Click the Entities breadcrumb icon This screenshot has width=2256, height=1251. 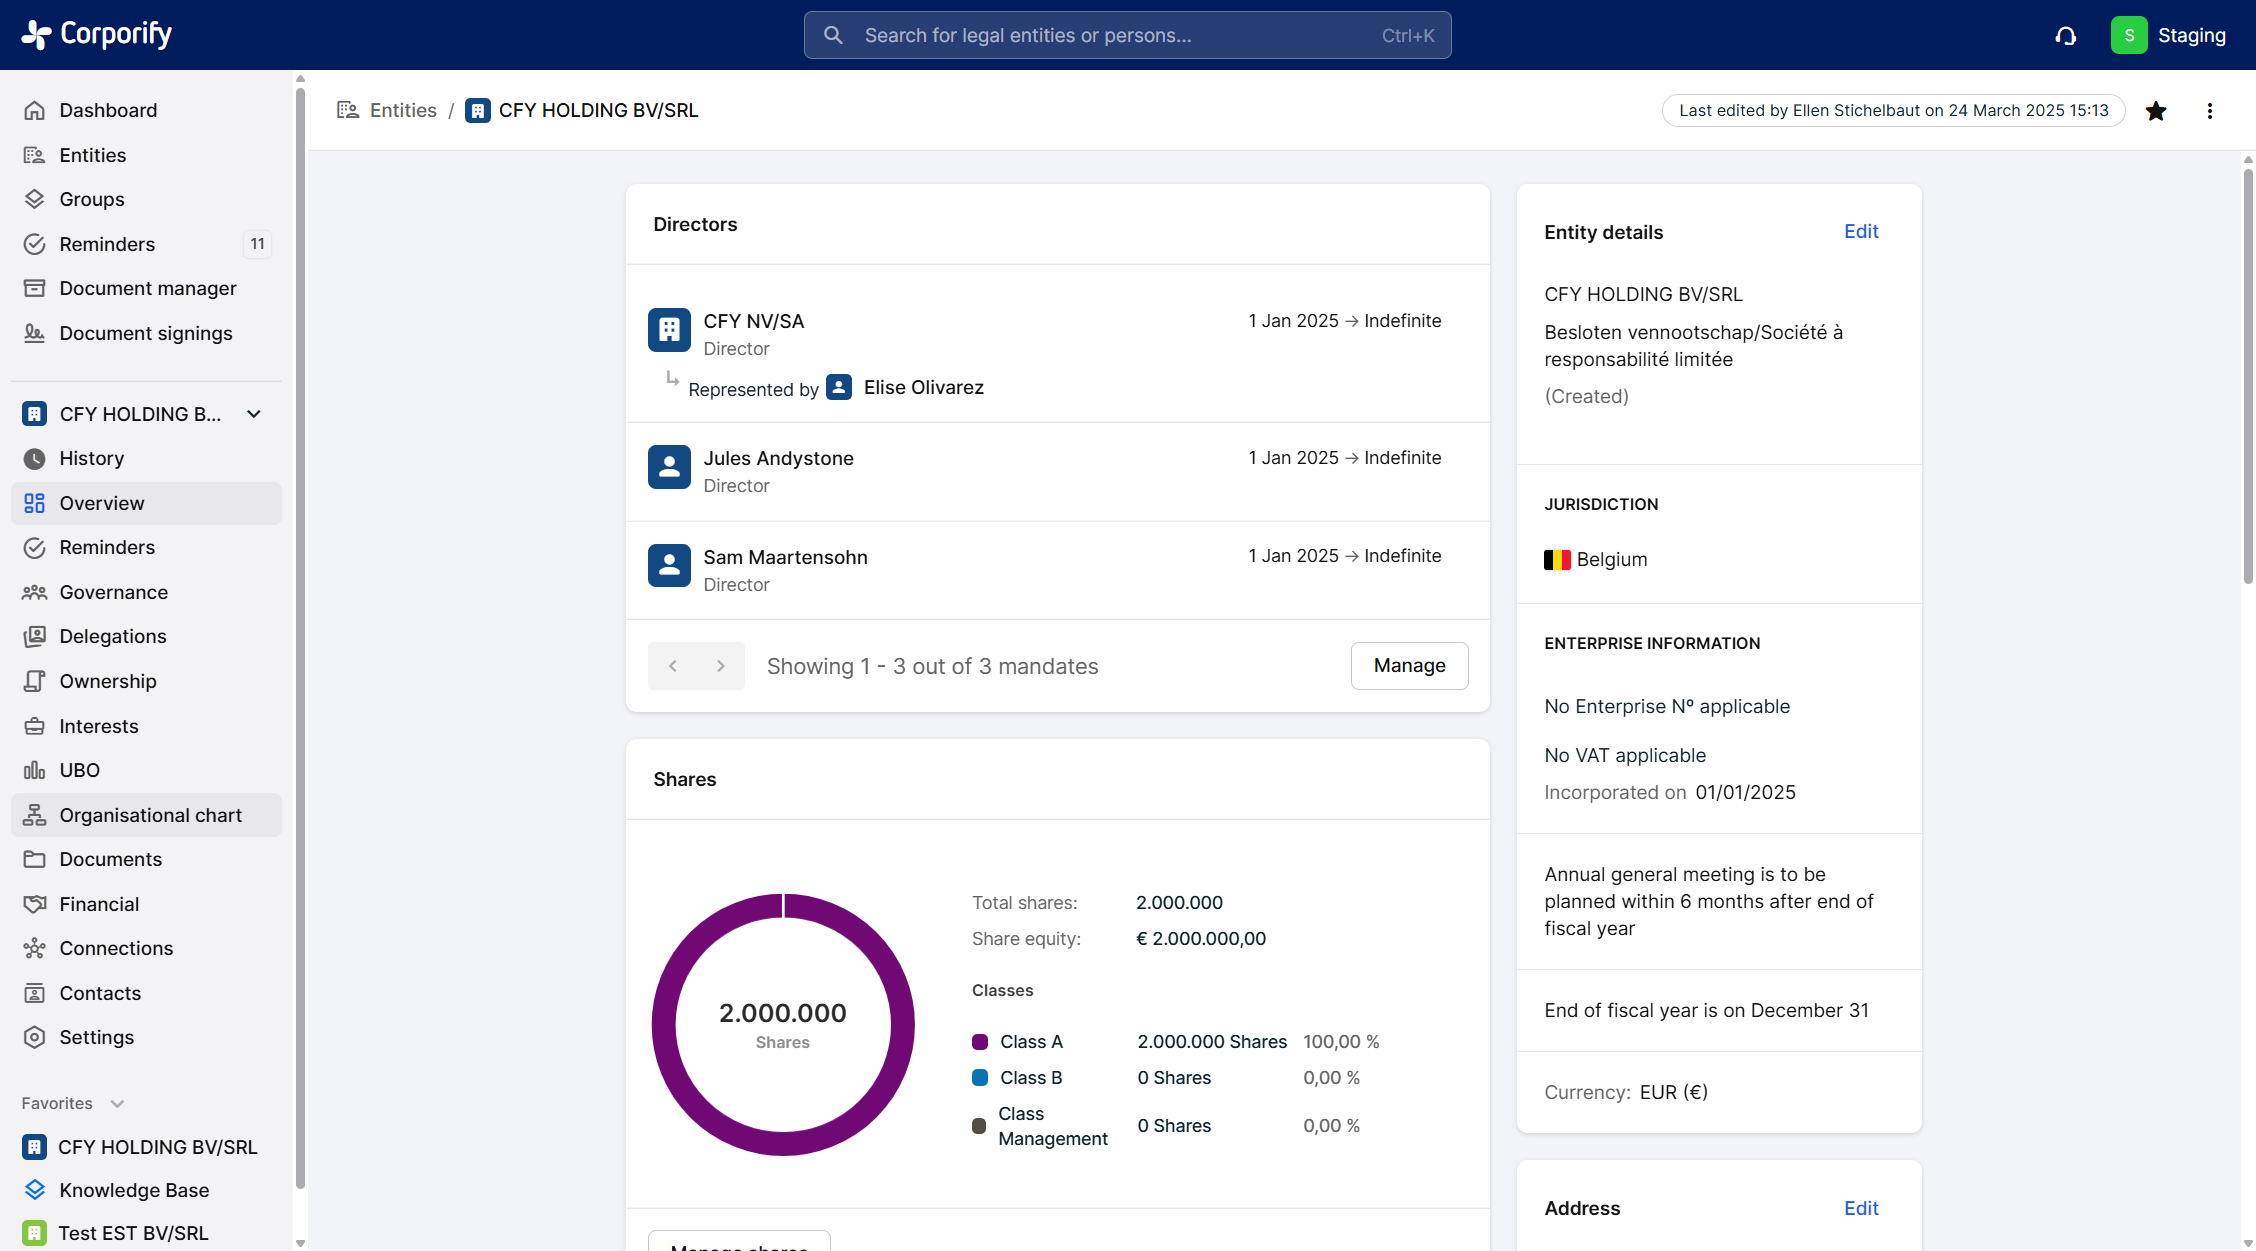(x=348, y=110)
